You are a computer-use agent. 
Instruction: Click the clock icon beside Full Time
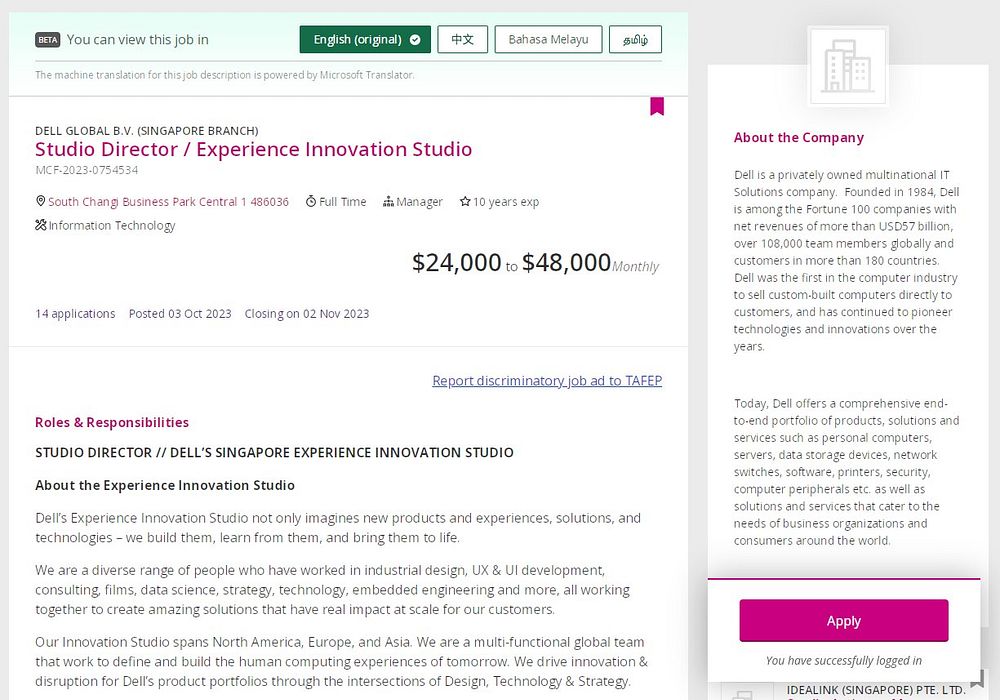(x=311, y=201)
